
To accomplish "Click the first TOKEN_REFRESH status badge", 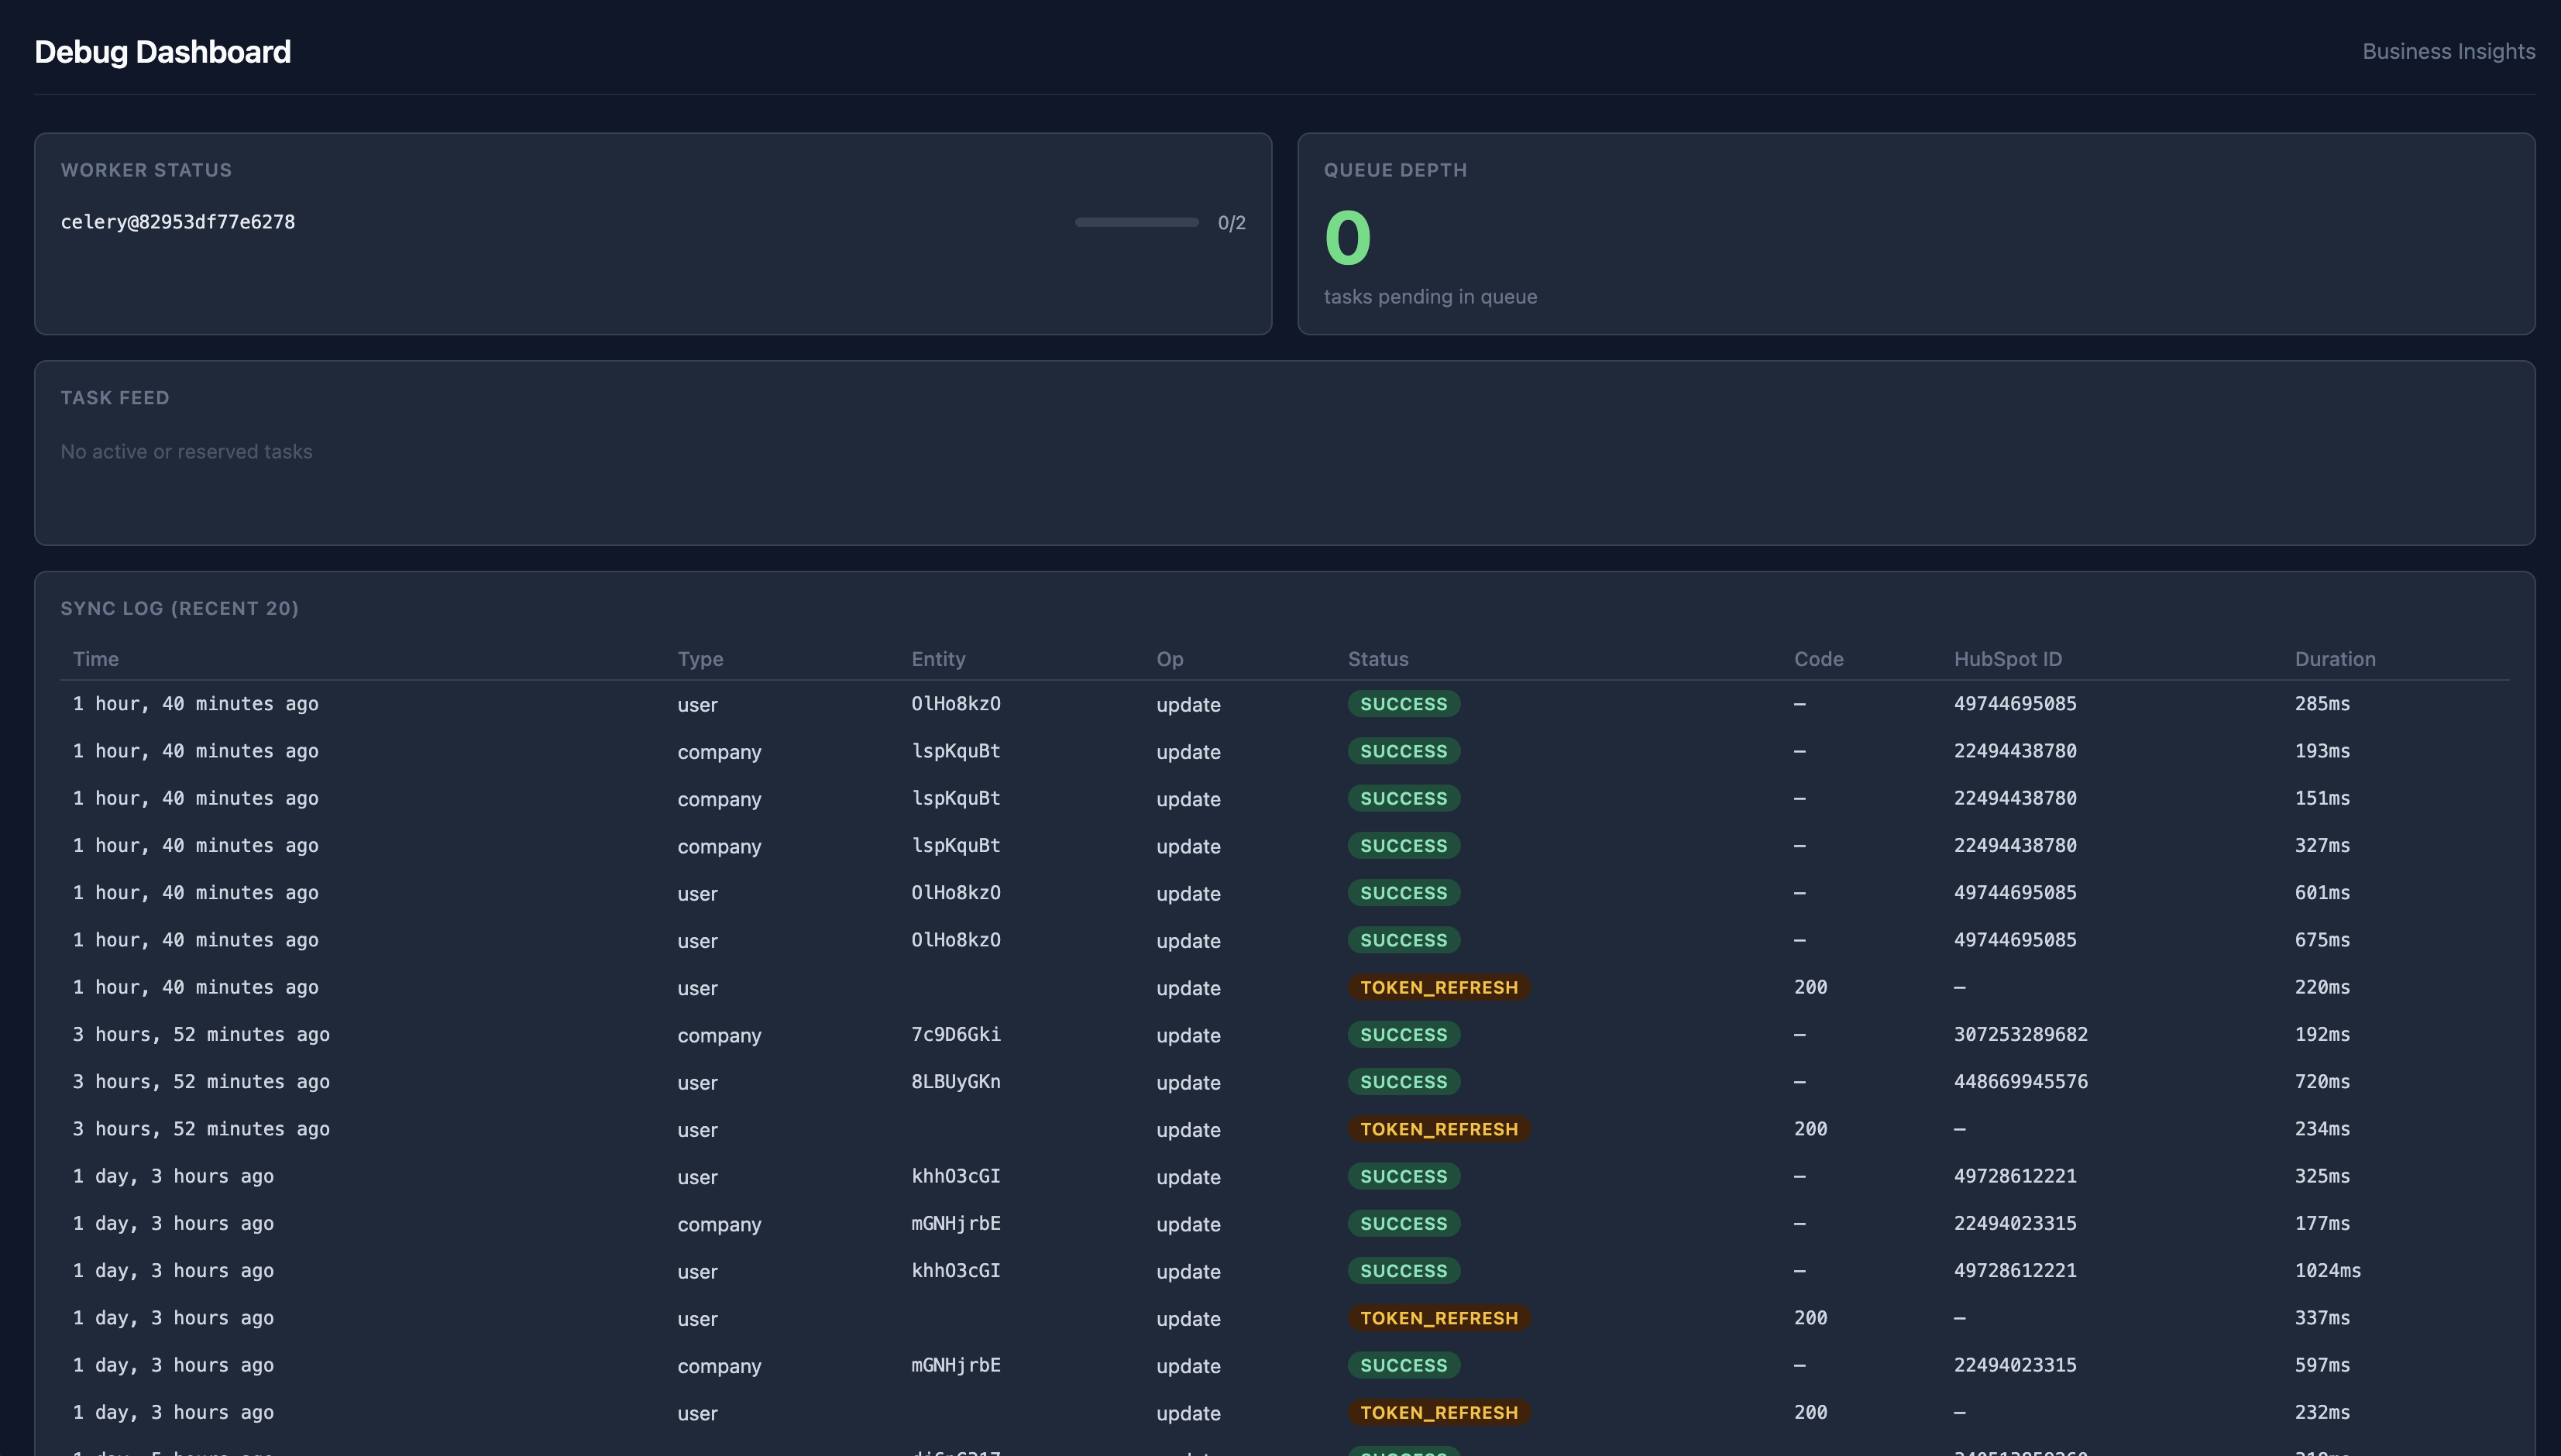I will point(1439,987).
